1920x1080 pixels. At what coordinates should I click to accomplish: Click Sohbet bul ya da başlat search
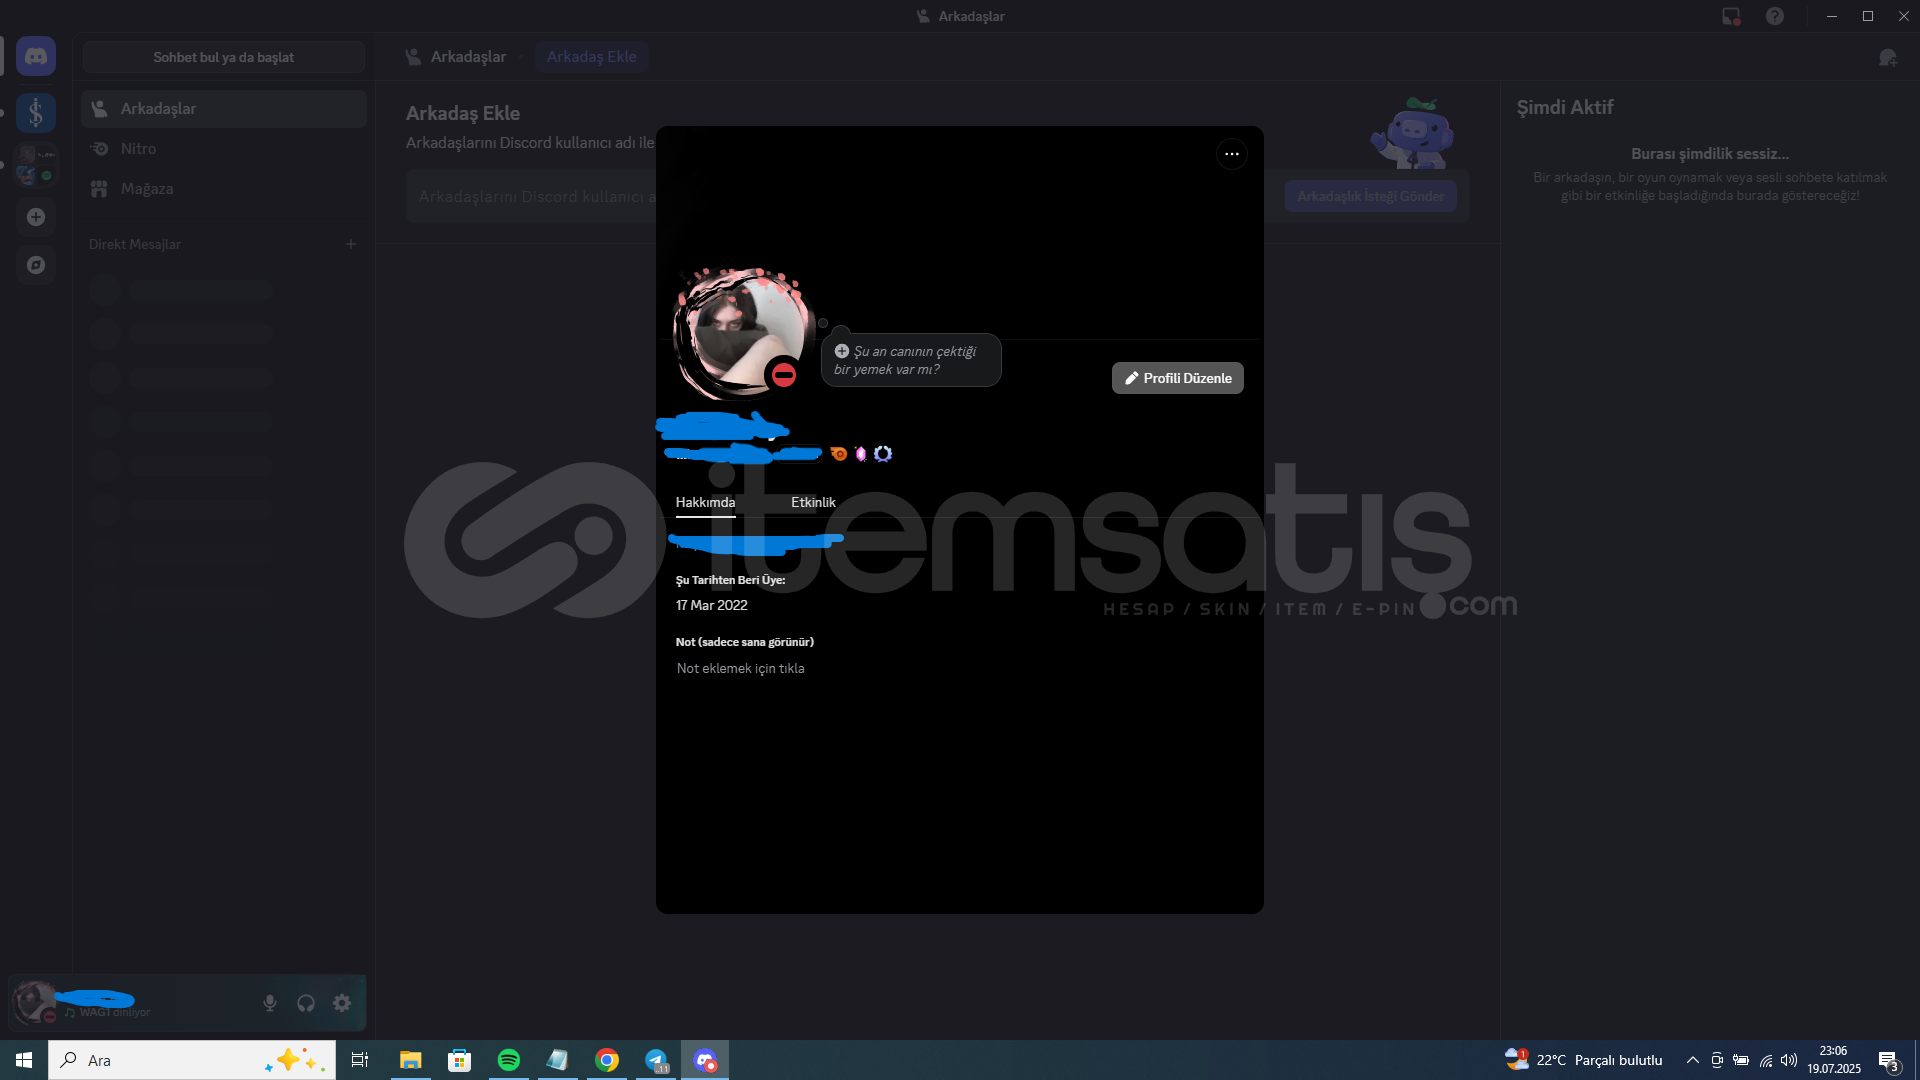coord(224,57)
